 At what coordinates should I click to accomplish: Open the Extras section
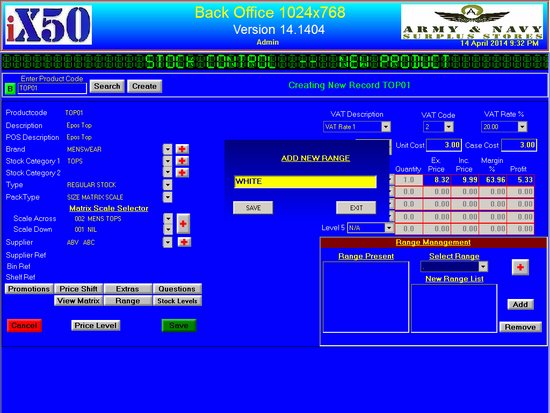(128, 289)
